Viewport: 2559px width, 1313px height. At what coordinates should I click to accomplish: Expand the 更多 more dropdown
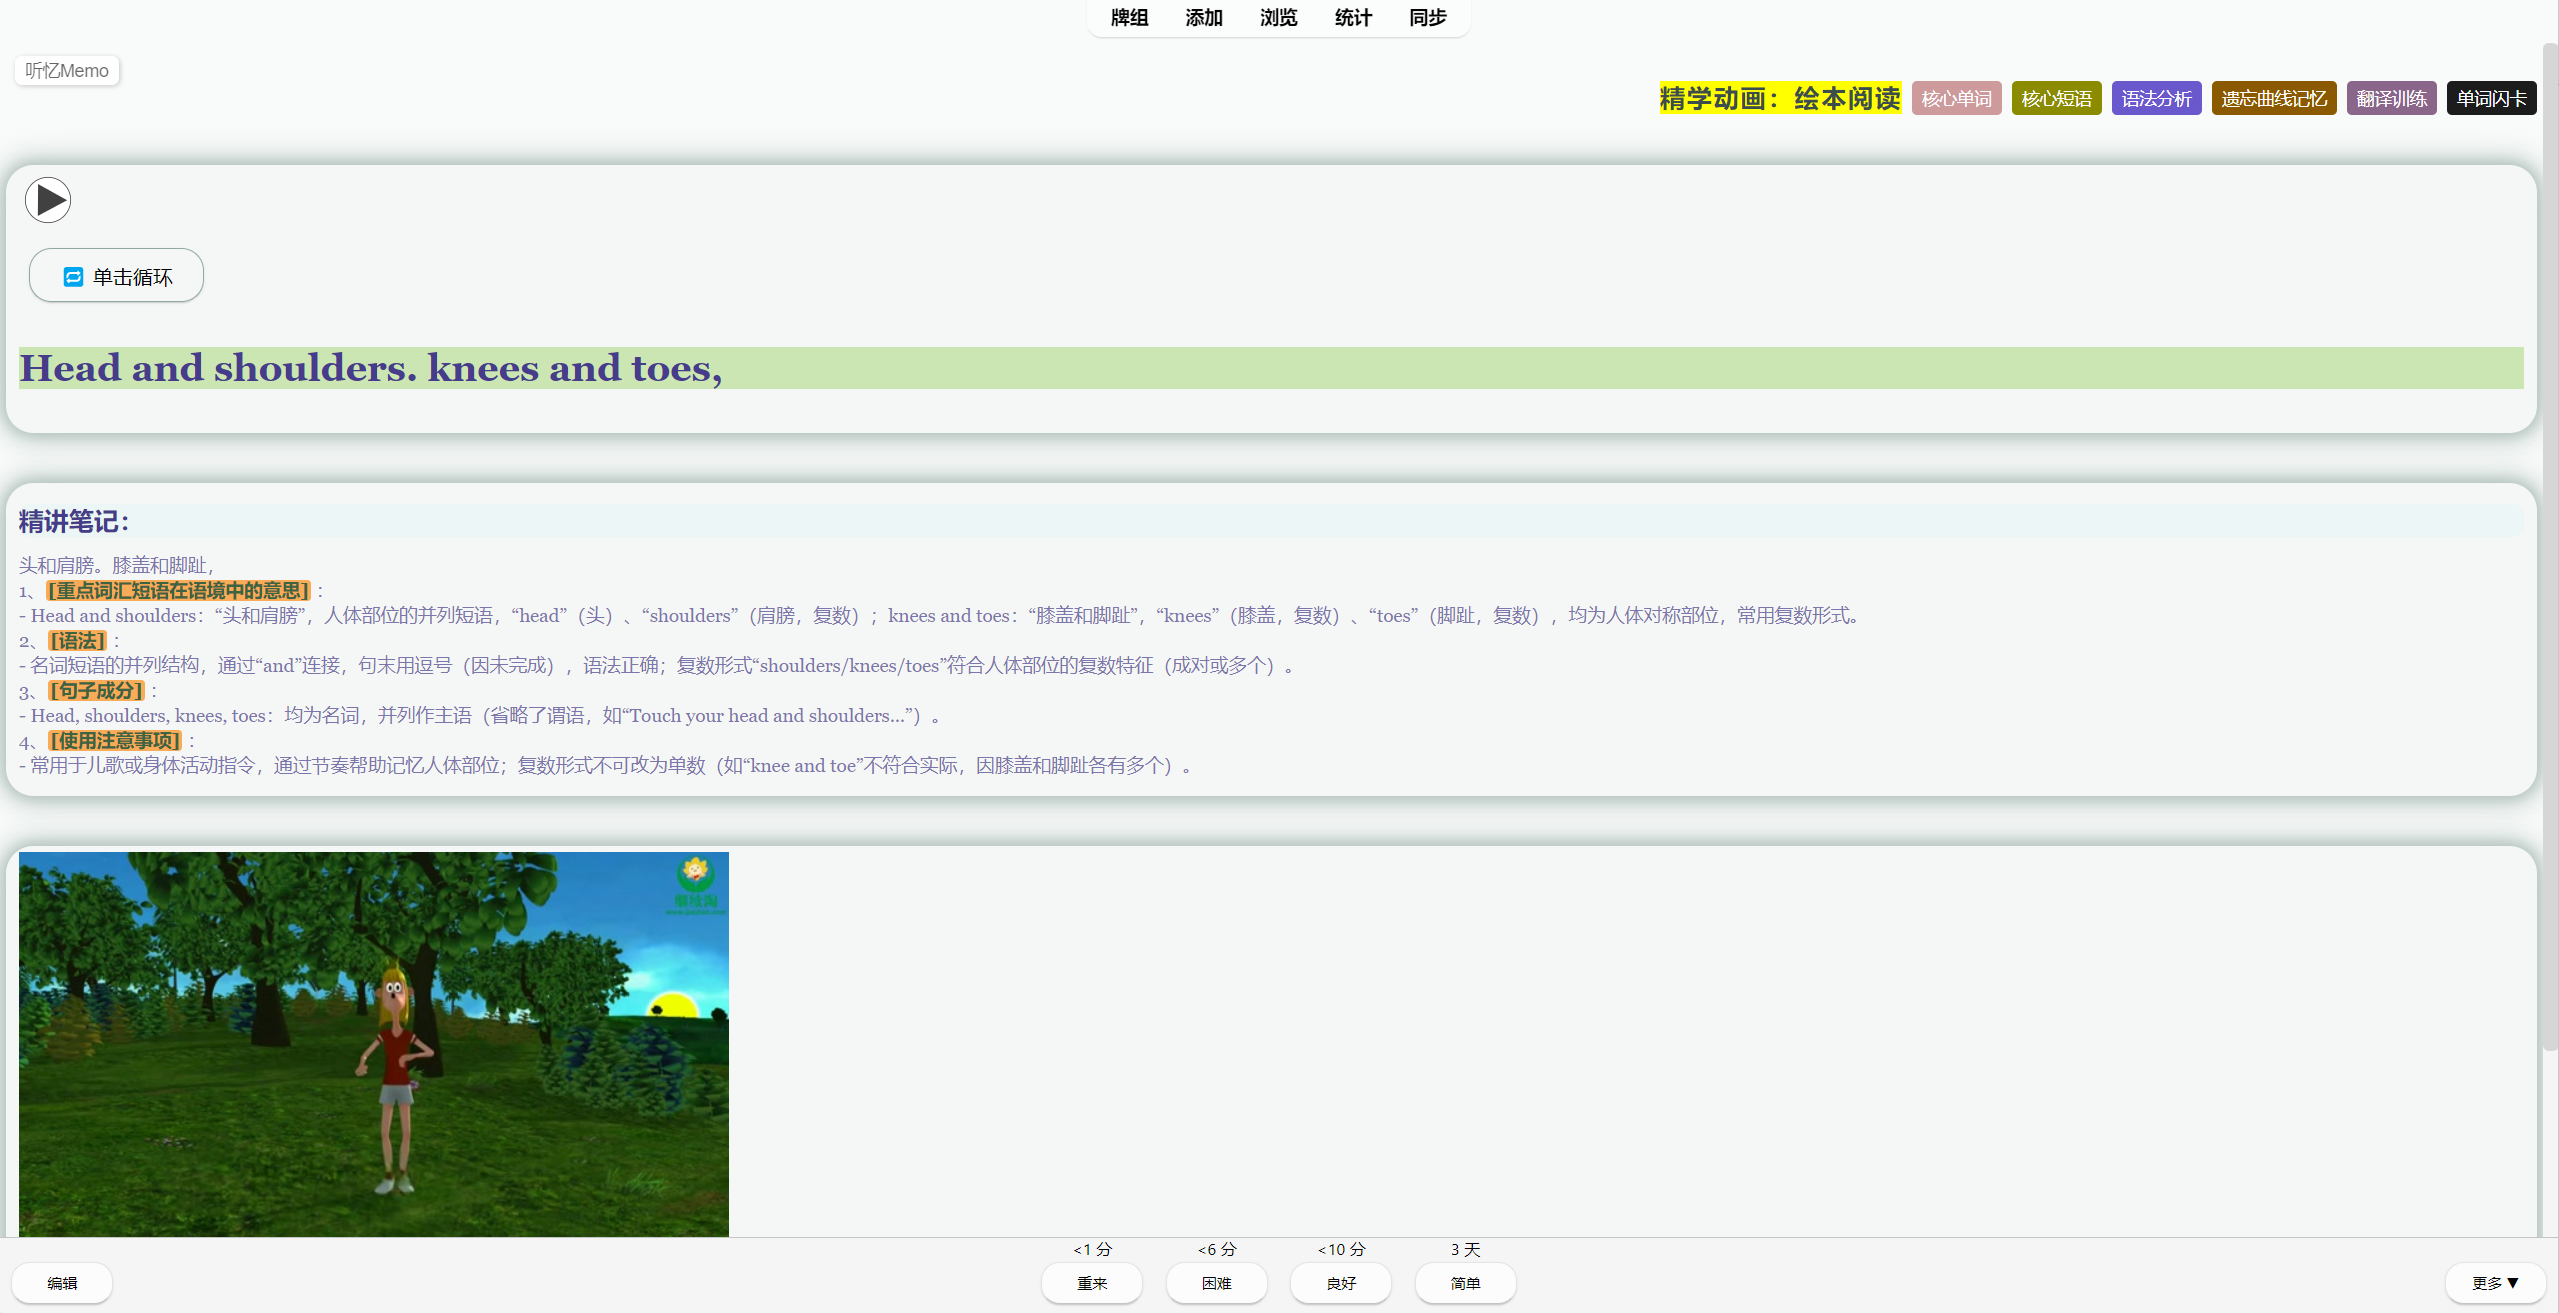coord(2495,1283)
